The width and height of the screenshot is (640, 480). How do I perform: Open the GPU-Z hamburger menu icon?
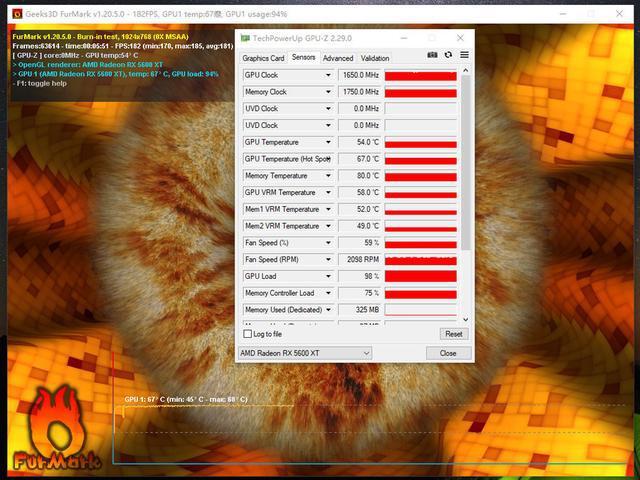tap(464, 55)
